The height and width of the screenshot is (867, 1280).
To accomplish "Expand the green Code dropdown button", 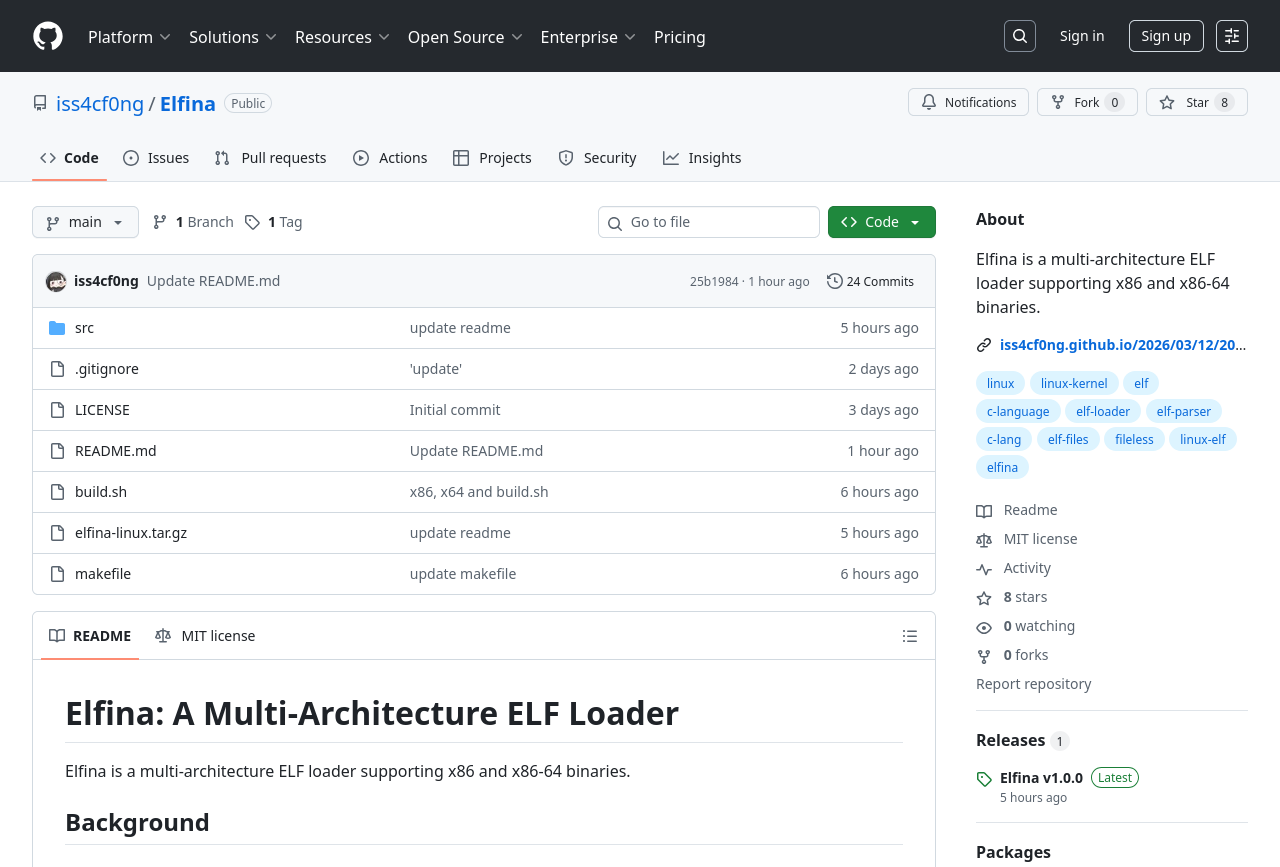I will [881, 222].
